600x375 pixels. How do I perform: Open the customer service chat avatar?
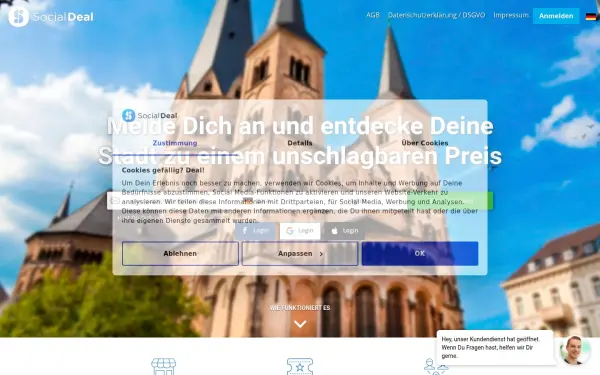point(574,350)
